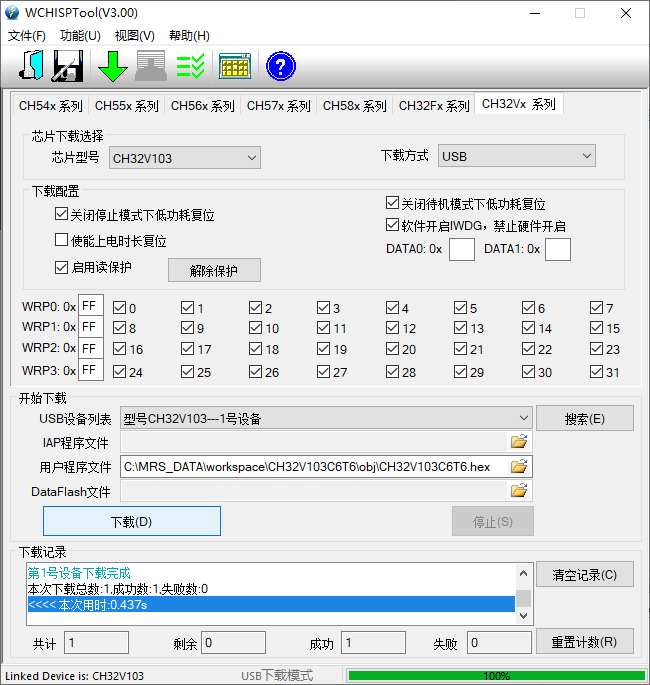Click the 失败 failure count field
This screenshot has width=650, height=685.
click(499, 643)
